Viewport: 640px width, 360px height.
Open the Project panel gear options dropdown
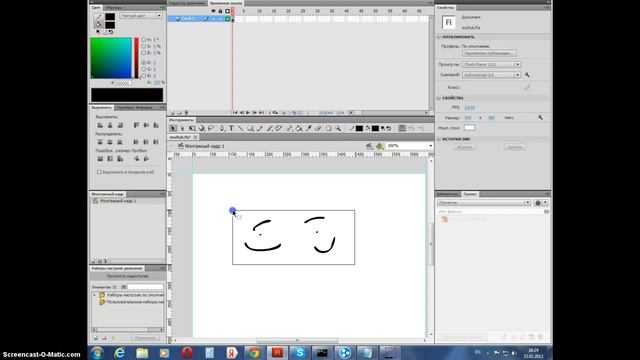coord(541,202)
